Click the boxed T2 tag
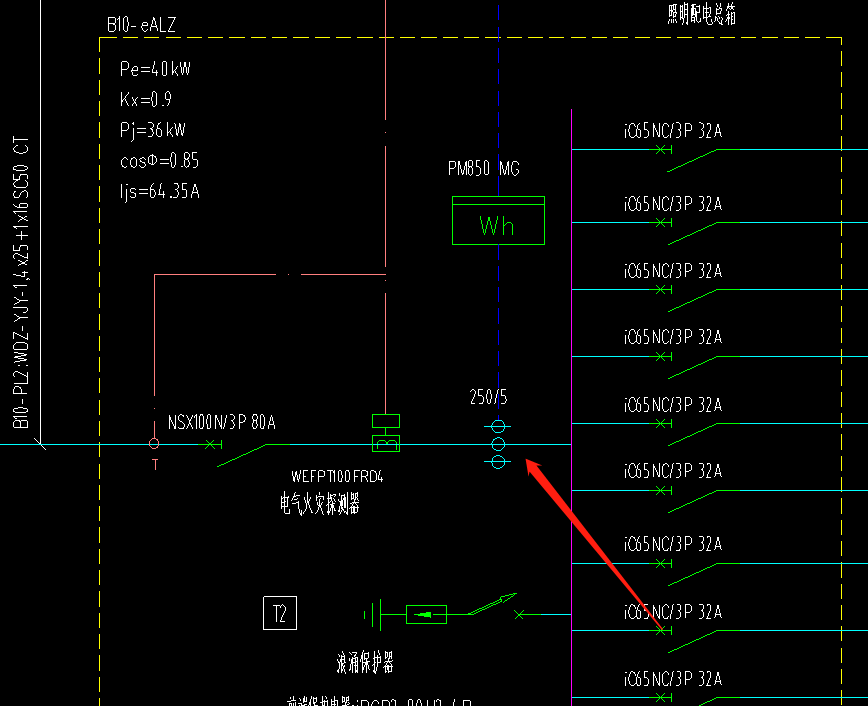 click(280, 613)
